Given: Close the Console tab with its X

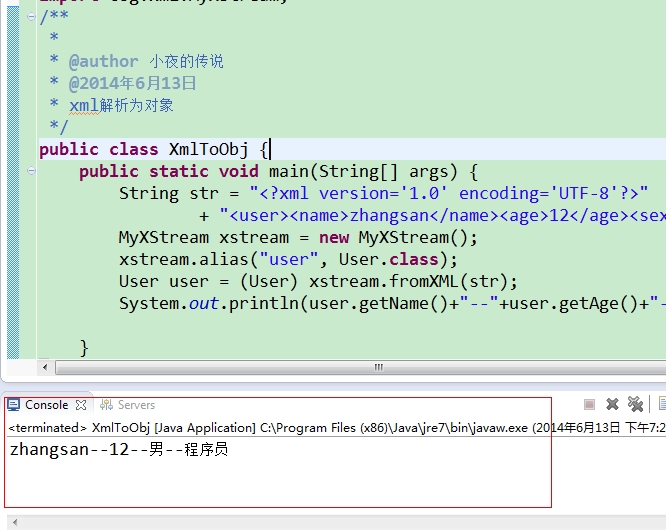Looking at the screenshot, I should coord(81,405).
